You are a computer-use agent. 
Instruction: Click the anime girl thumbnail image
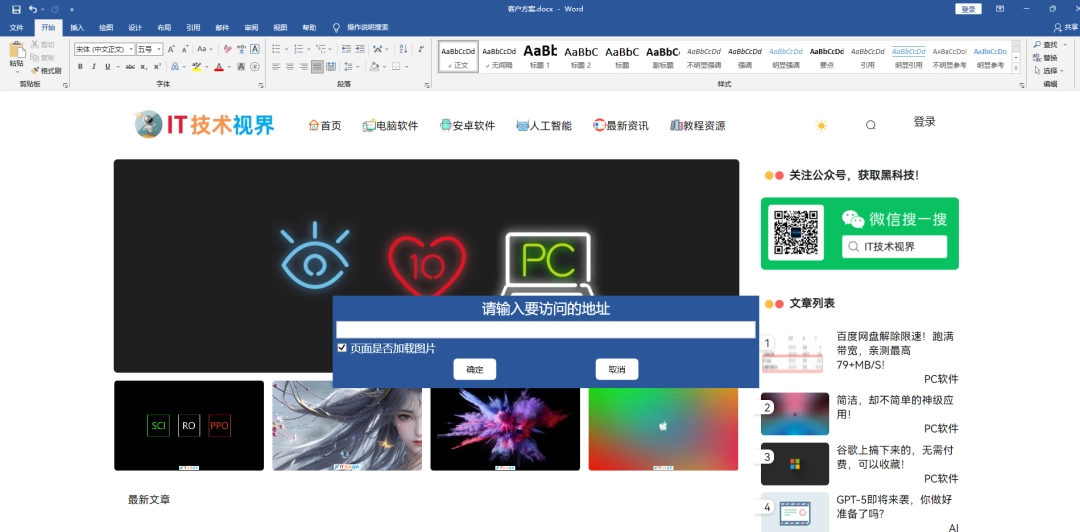[x=347, y=426]
